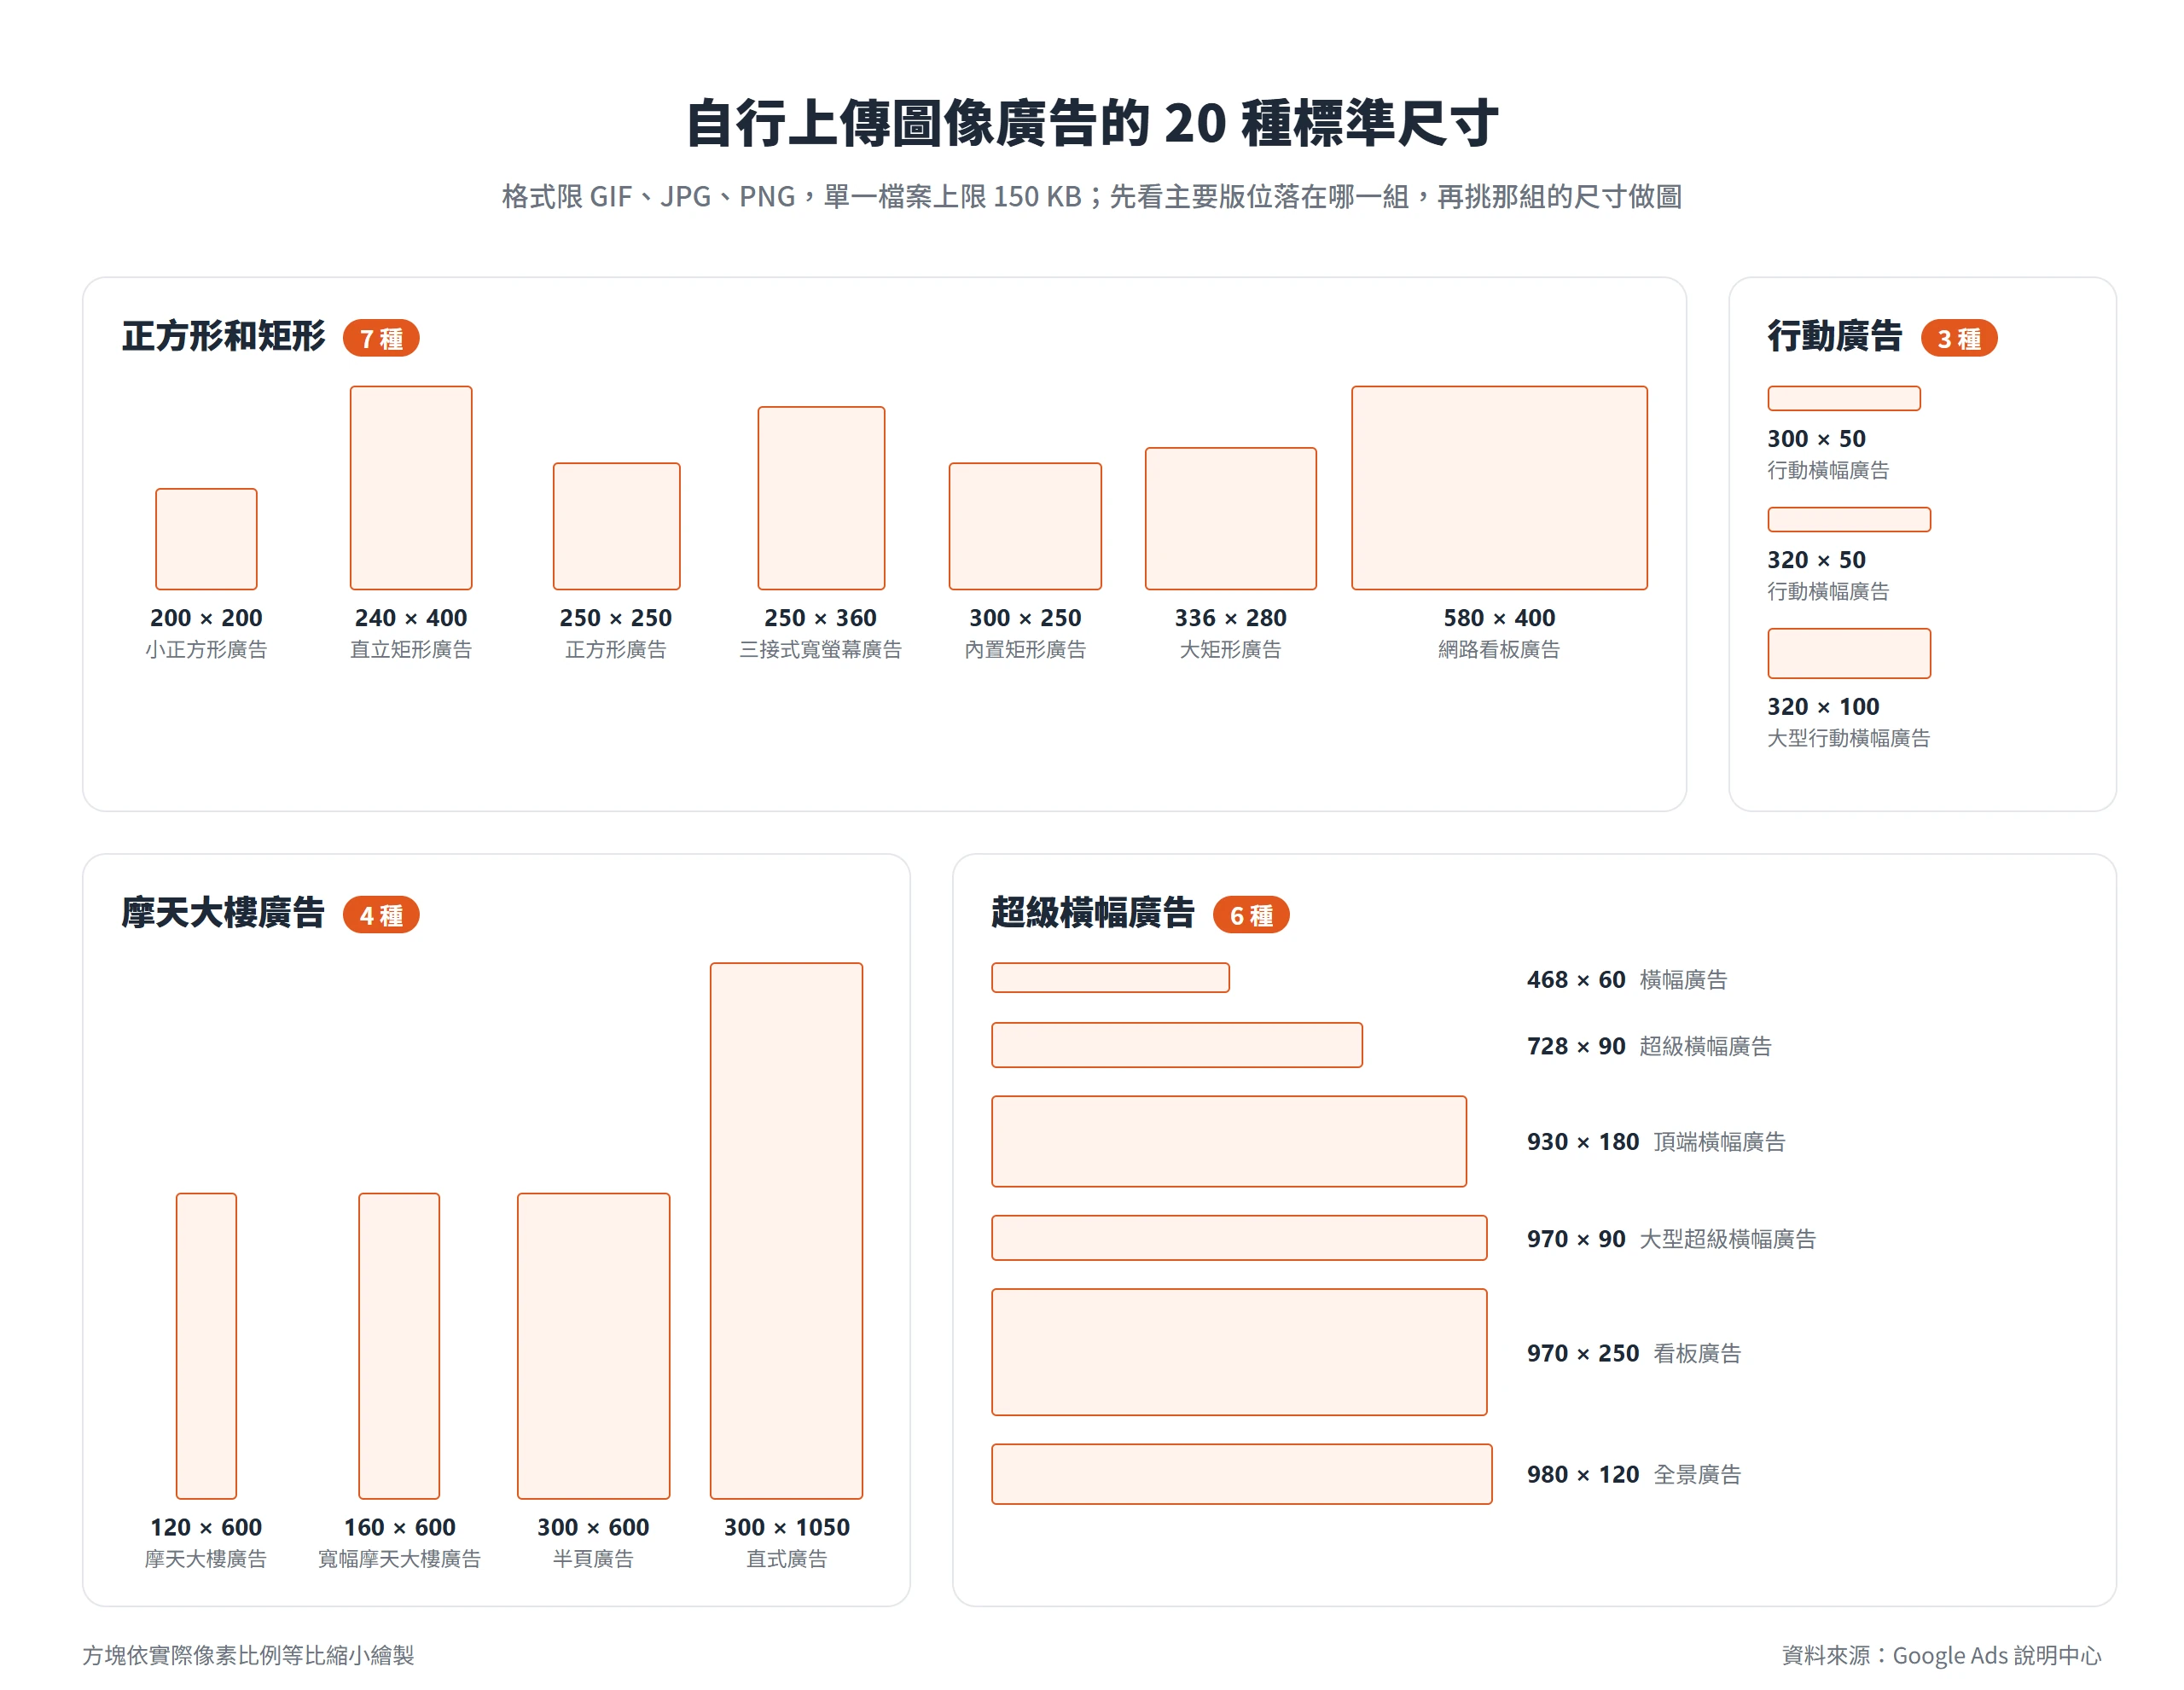Select the 970 × 90 large leaderboard shape
This screenshot has width=2184, height=1690.
point(1239,1237)
